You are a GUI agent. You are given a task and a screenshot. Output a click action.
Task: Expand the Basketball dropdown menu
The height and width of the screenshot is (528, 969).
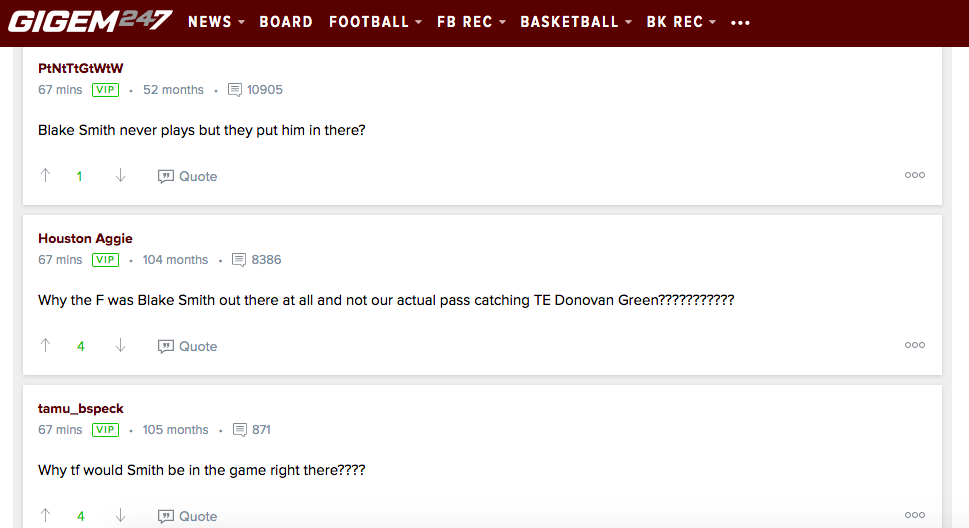pyautogui.click(x=576, y=22)
